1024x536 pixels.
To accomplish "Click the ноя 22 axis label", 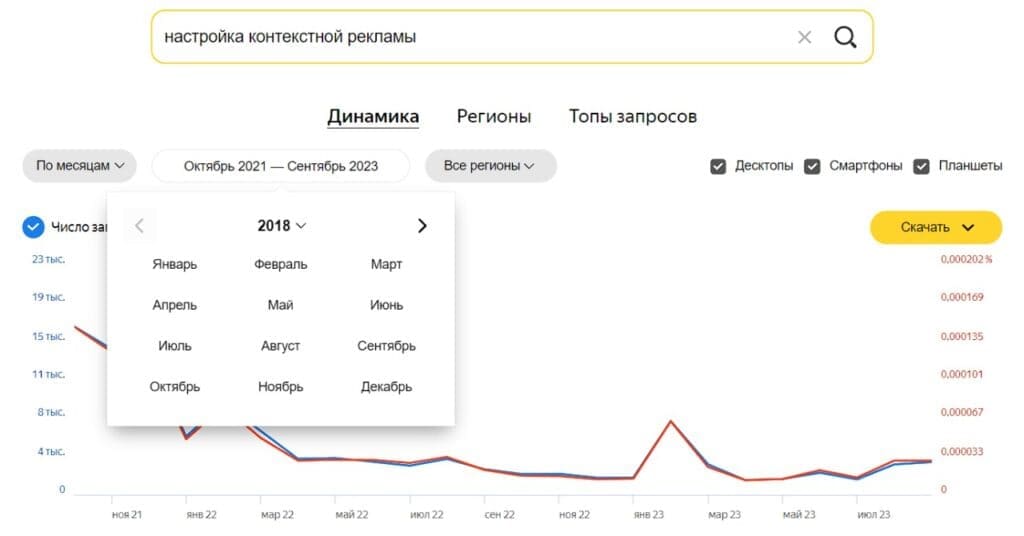I will point(574,514).
